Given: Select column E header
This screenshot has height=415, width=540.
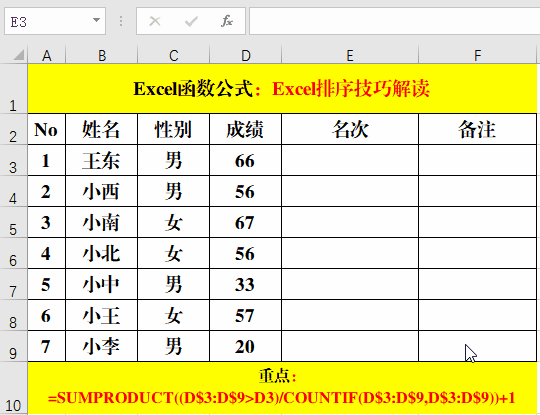Looking at the screenshot, I should coord(350,55).
